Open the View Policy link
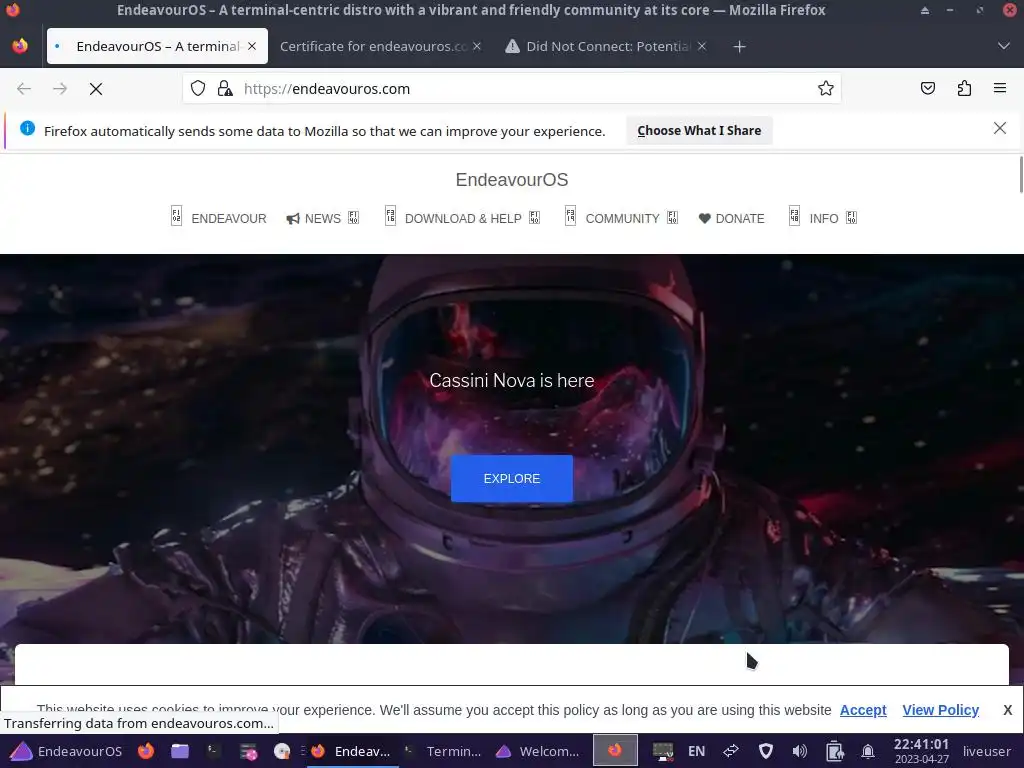Screen dimensions: 1024x768 pyautogui.click(x=940, y=710)
